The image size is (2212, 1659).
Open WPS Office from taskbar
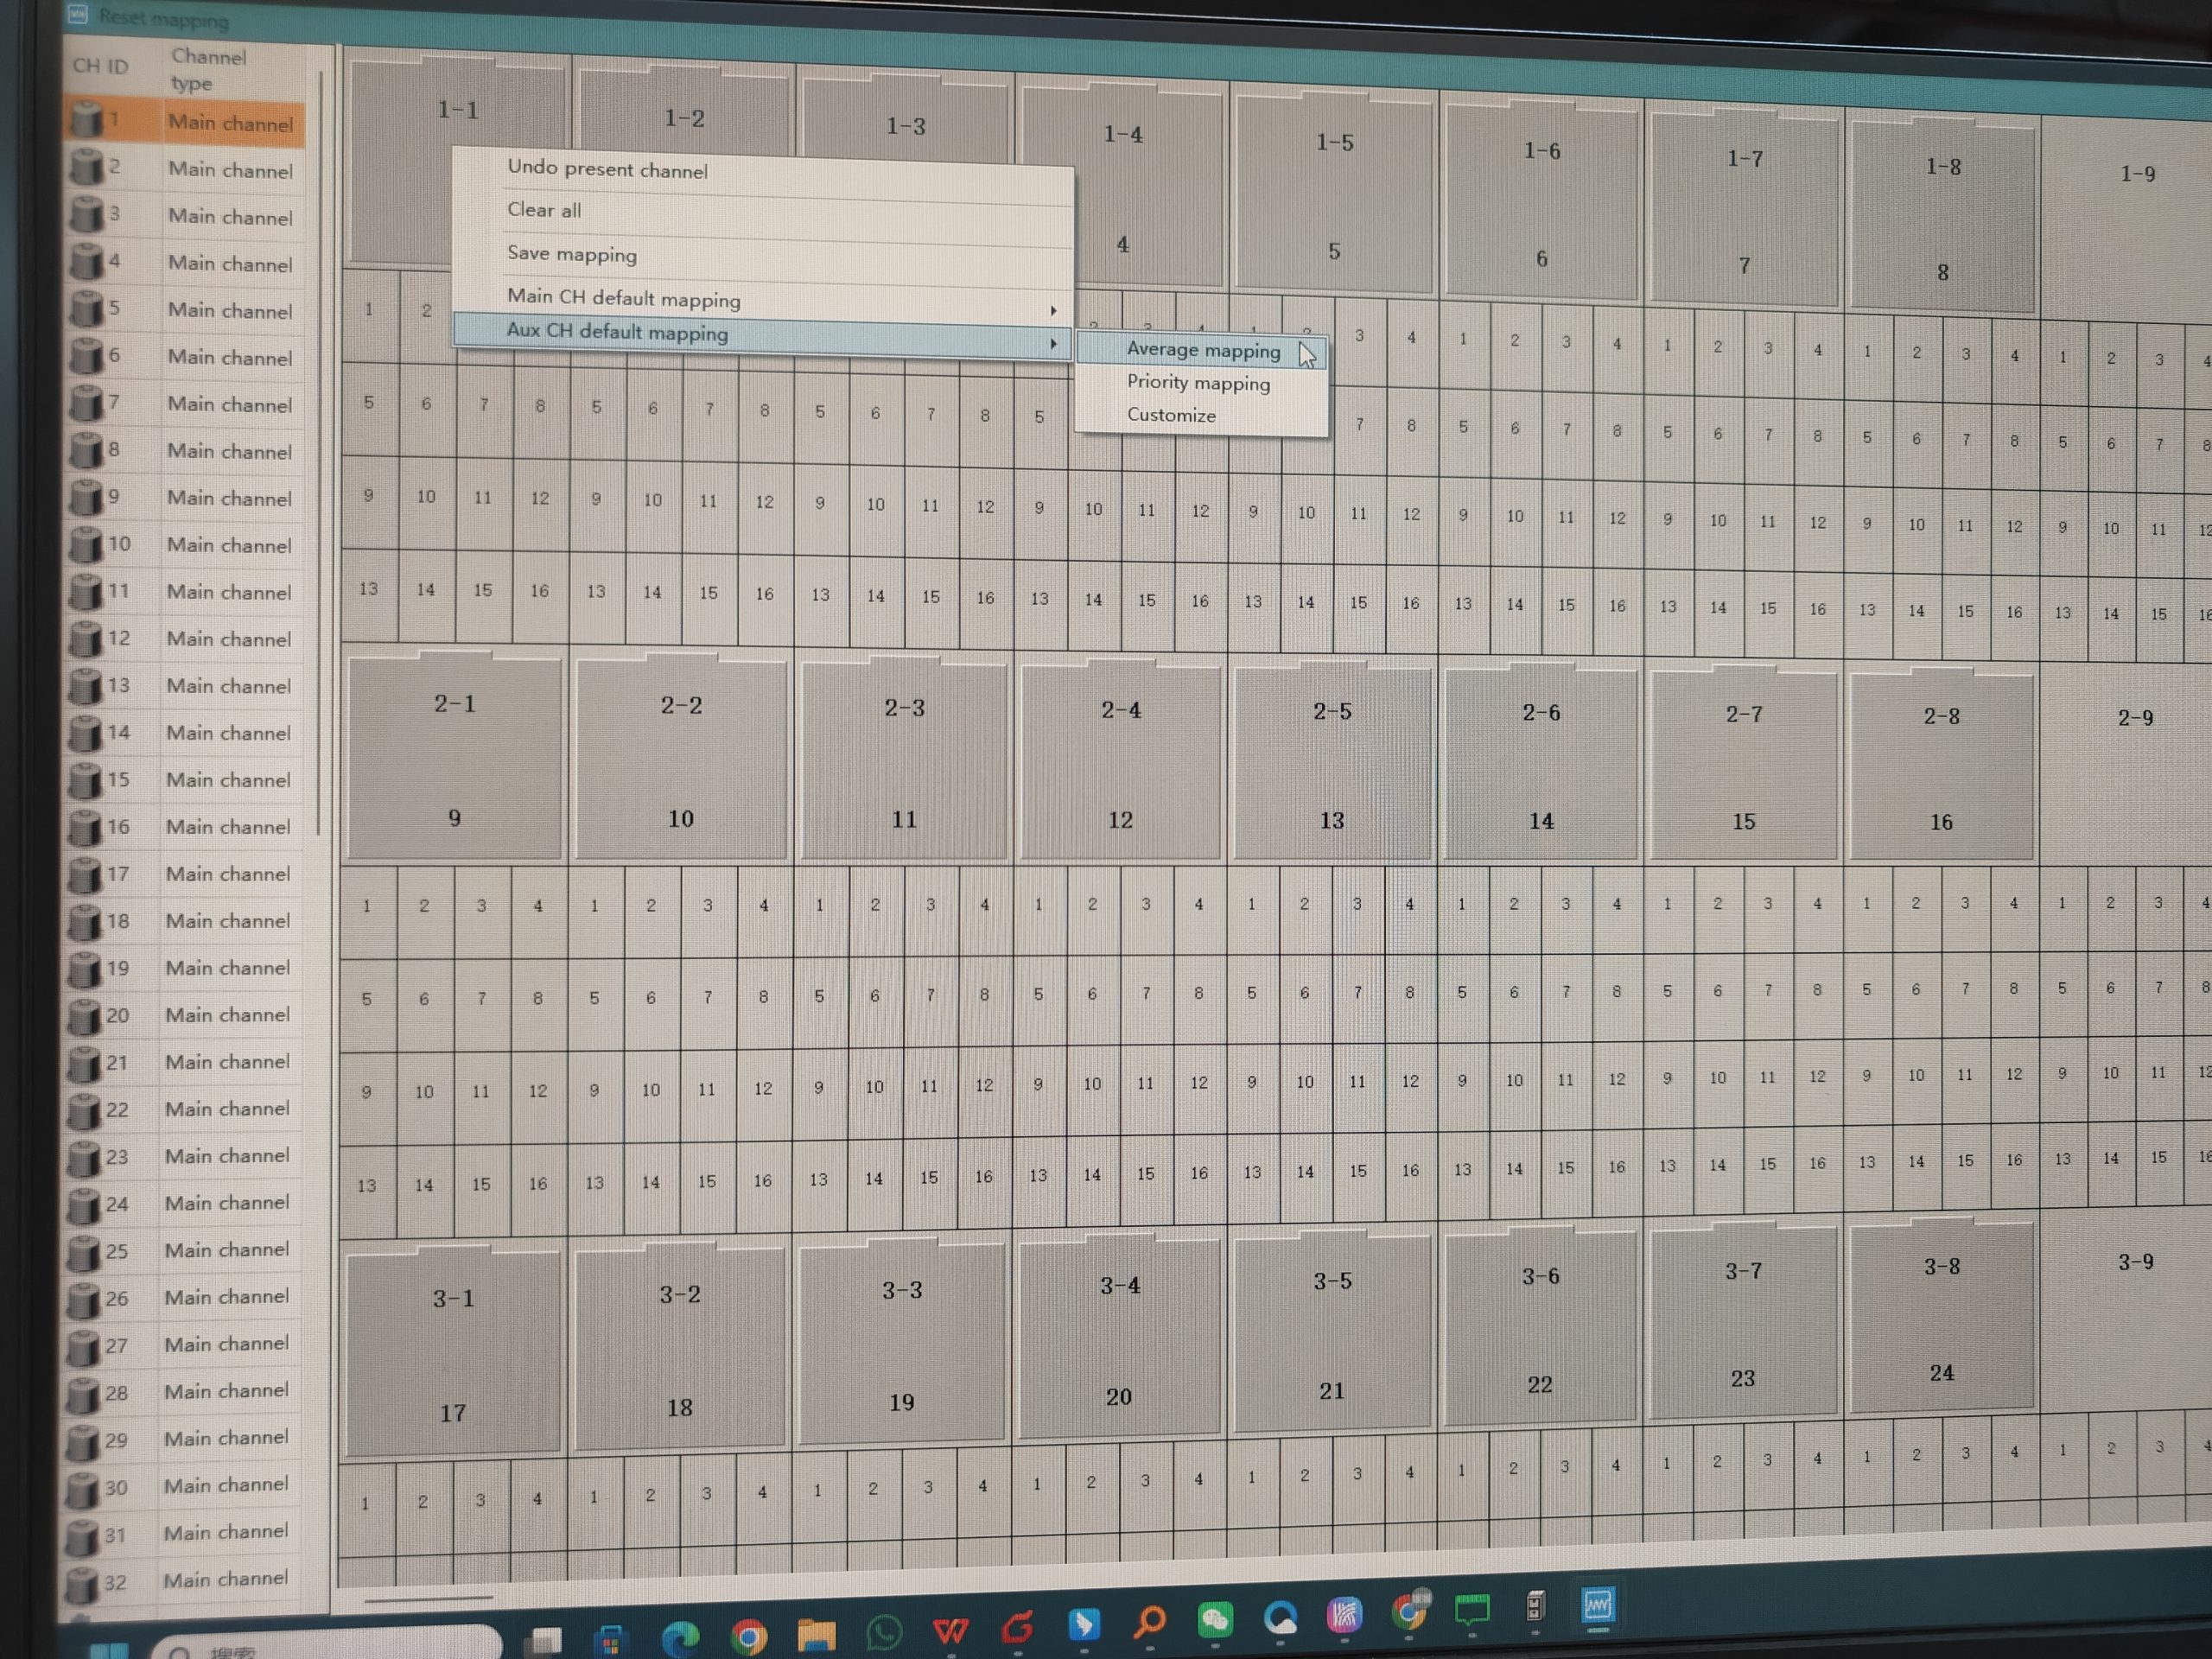pos(950,1630)
